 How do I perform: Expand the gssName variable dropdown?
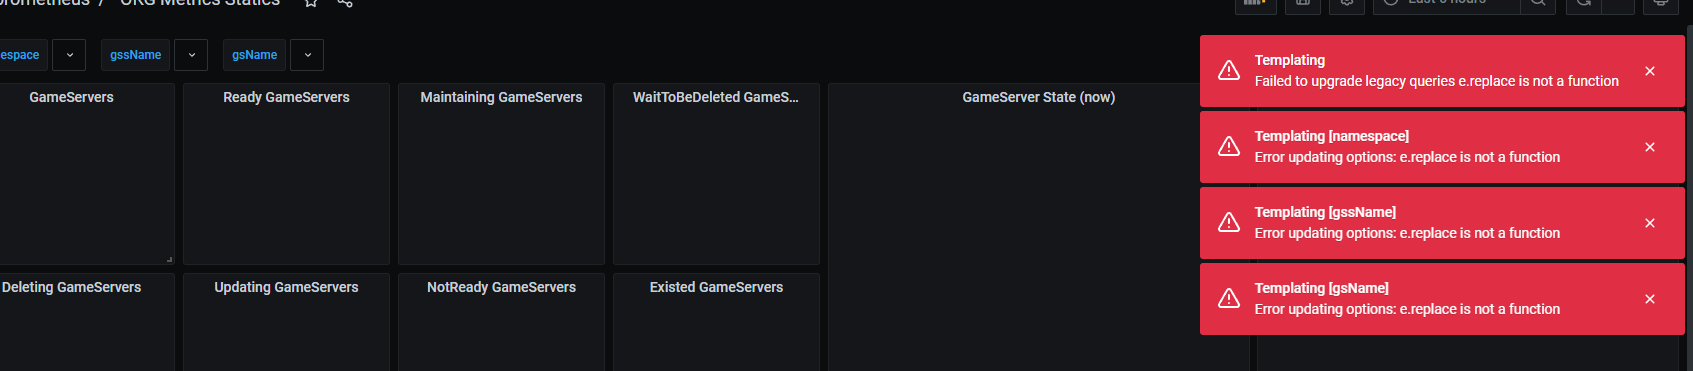(x=191, y=55)
